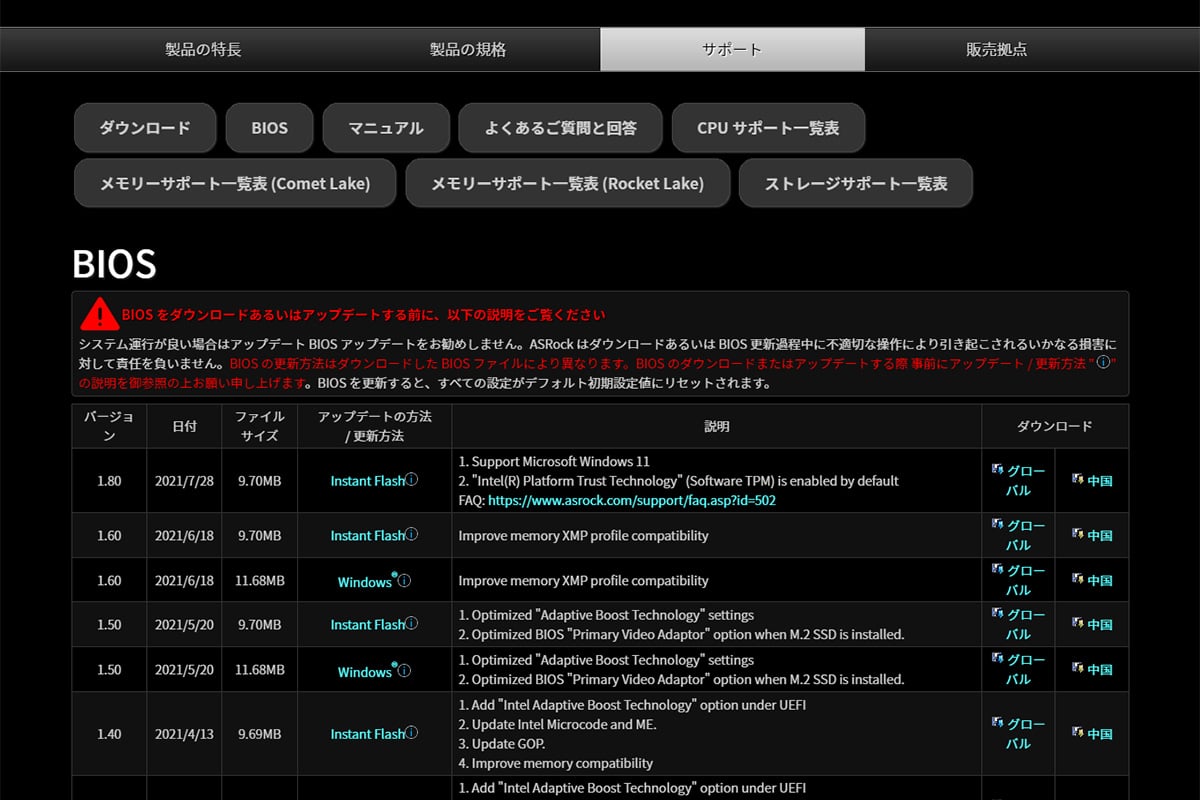Click "Support Microsoft Windows 11" description text
The image size is (1200, 800).
click(x=554, y=462)
